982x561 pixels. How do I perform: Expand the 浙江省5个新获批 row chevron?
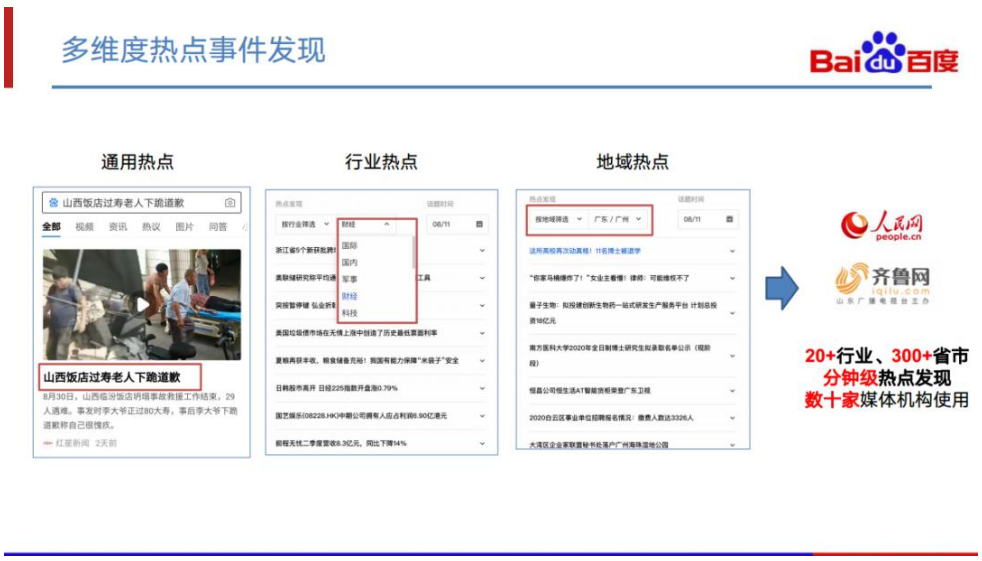(482, 250)
